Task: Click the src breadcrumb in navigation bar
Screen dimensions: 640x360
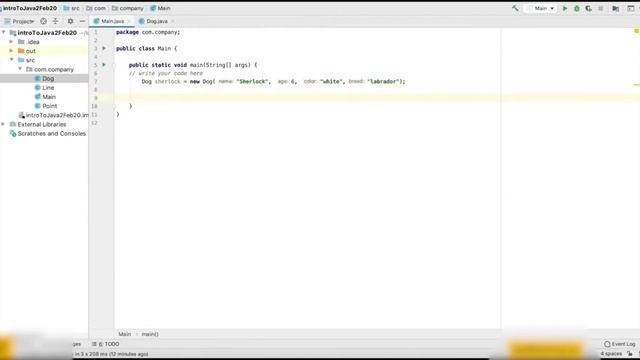Action: tap(71, 8)
